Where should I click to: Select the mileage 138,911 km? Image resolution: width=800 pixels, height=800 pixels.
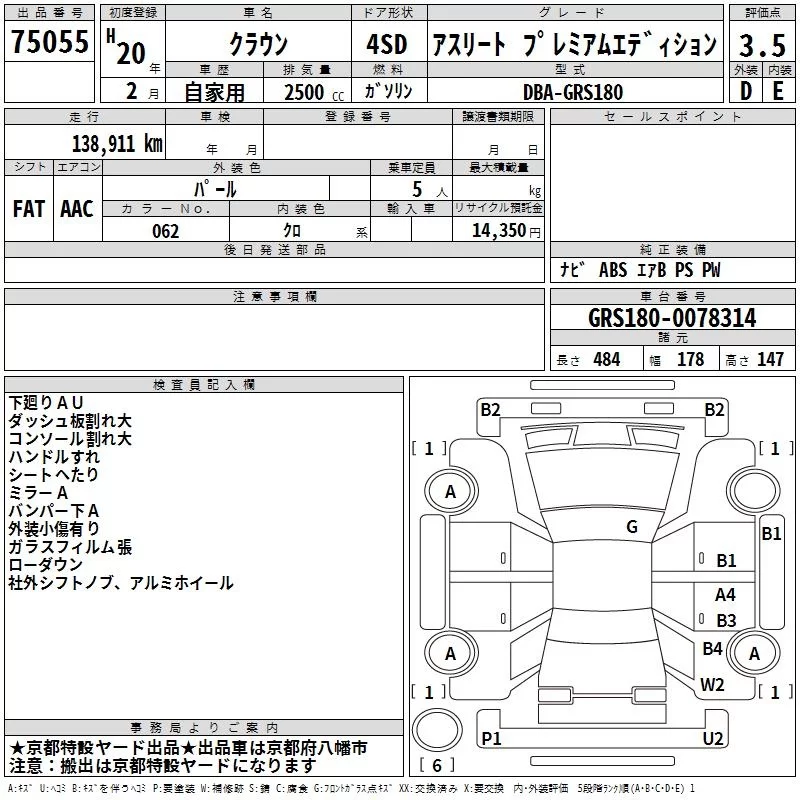(117, 144)
